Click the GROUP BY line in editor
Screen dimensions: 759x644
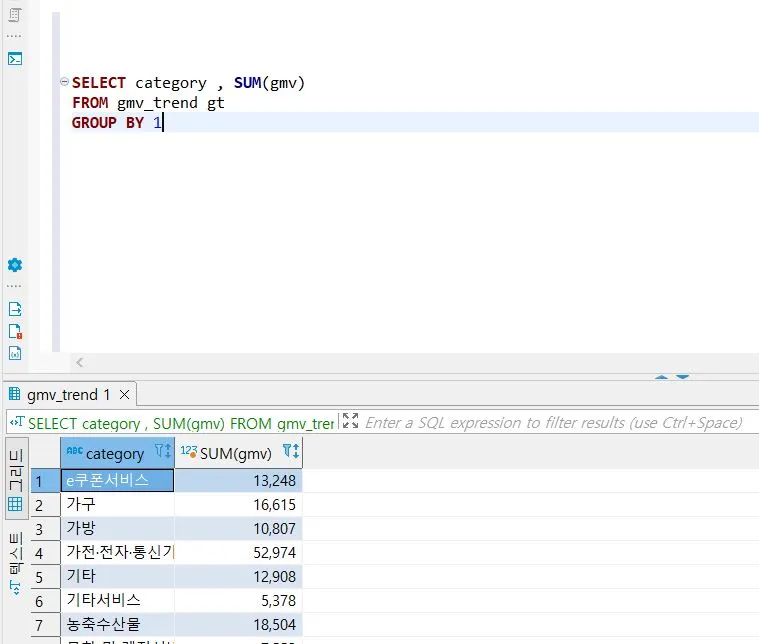pos(117,123)
